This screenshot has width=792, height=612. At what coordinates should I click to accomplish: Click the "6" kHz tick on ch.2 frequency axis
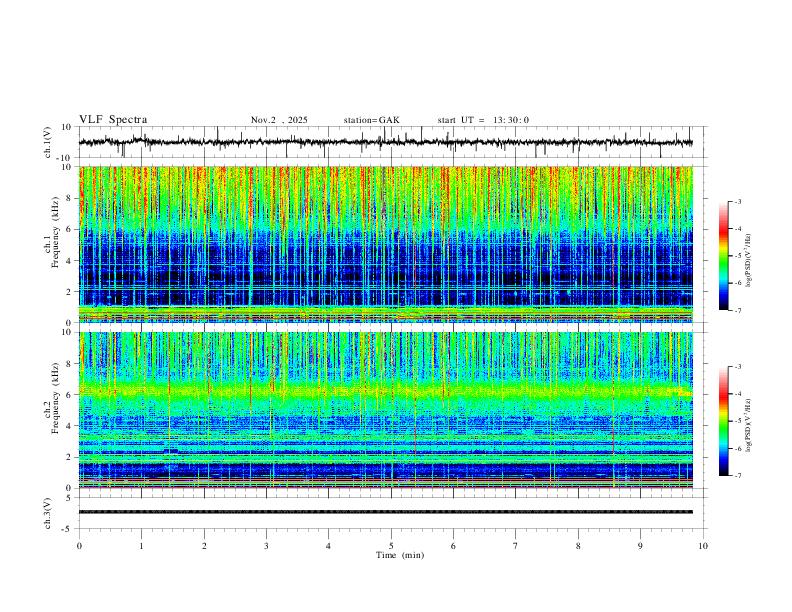pos(70,395)
